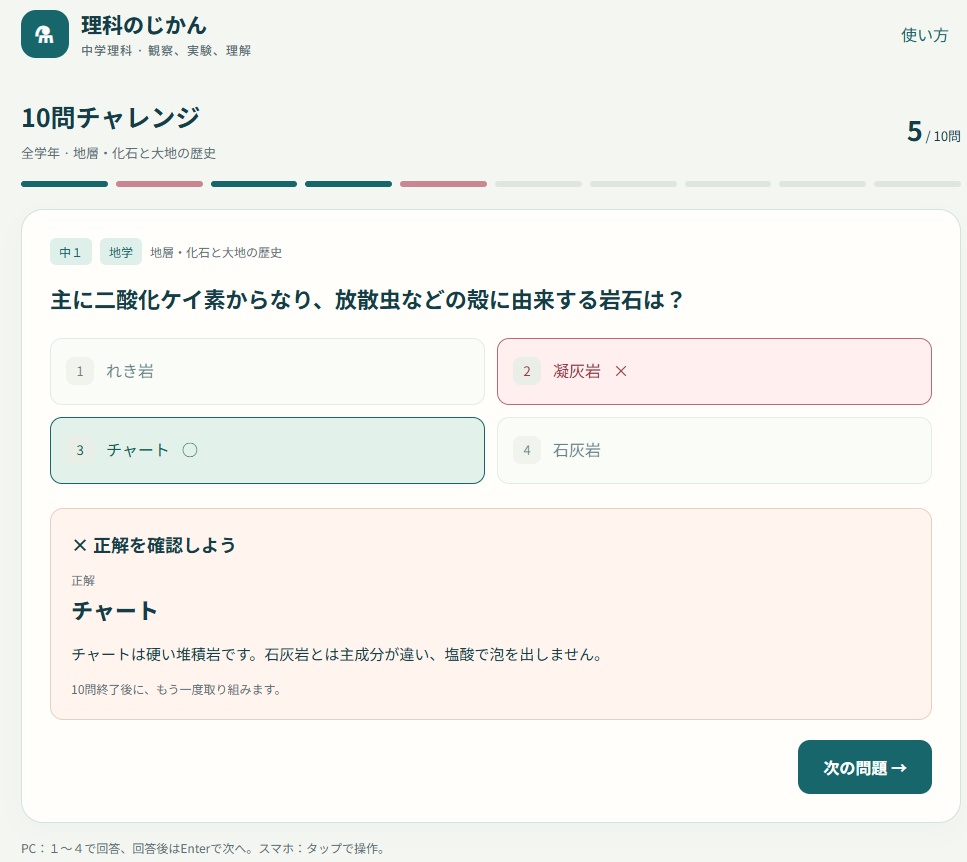Click the number 1 badge on れき岩 option
This screenshot has height=862, width=967.
click(x=80, y=371)
